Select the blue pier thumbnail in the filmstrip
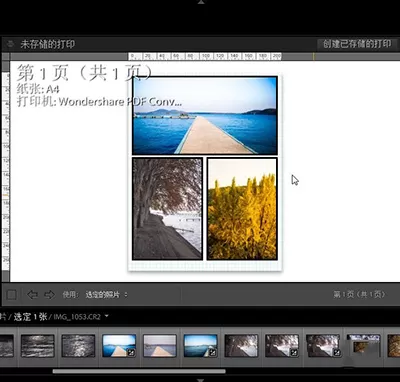This screenshot has height=382, width=400. 119,346
